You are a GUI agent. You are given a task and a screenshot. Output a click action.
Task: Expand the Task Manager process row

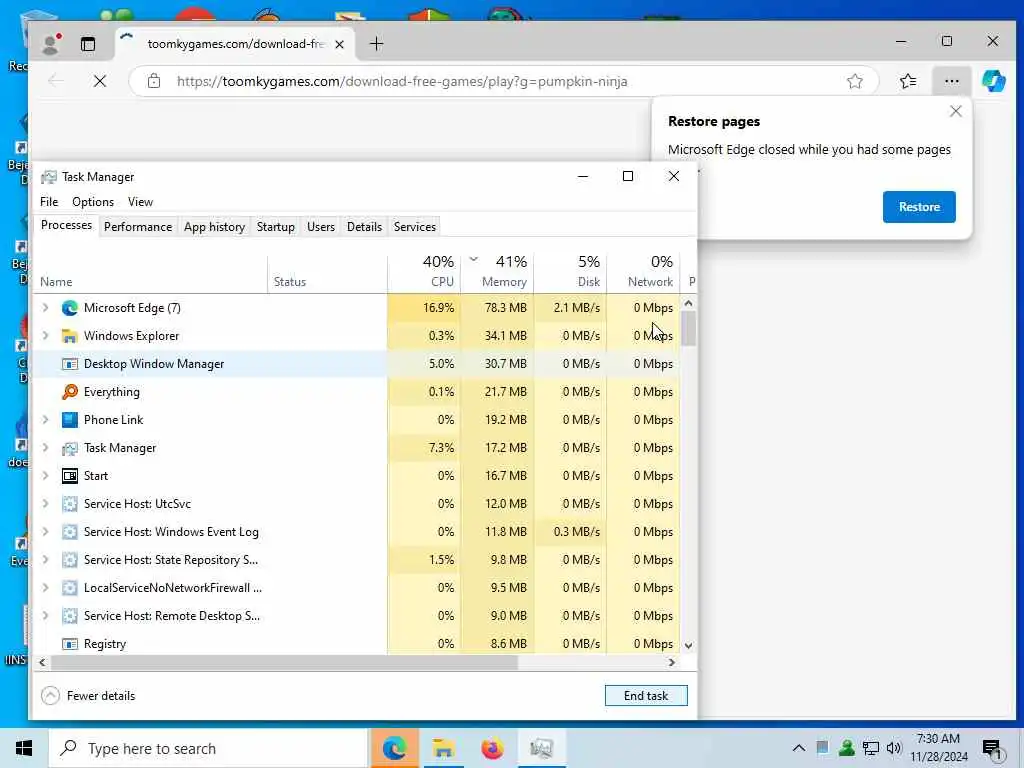coord(45,448)
